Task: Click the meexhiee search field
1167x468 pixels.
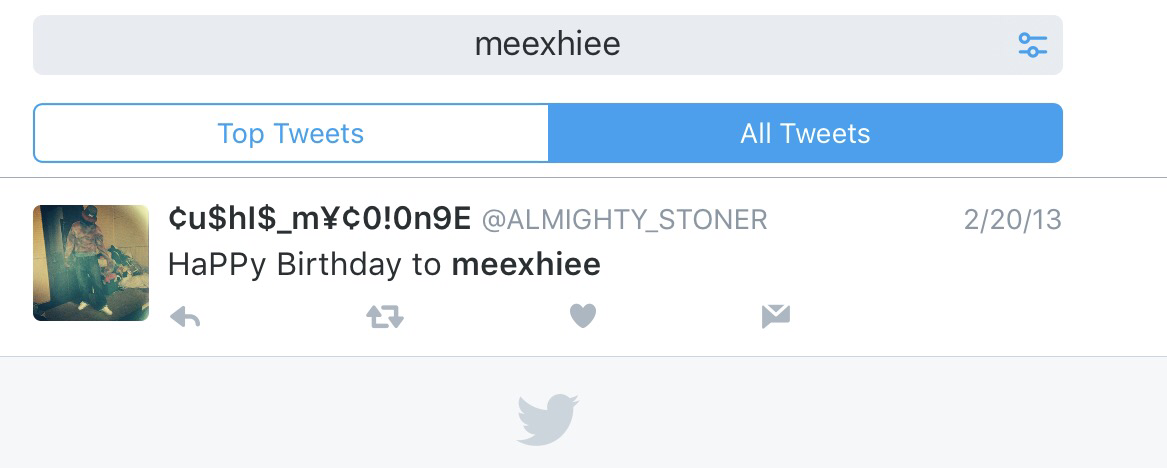Action: tap(547, 45)
